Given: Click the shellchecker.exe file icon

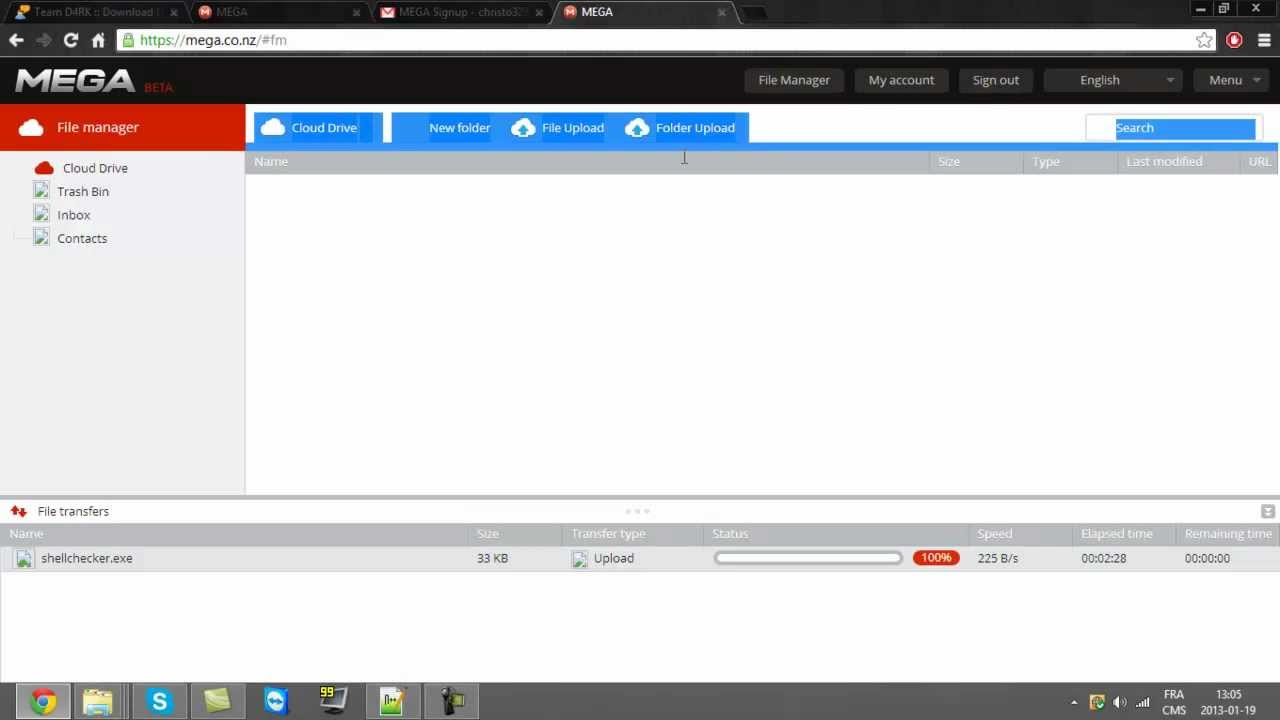Looking at the screenshot, I should (x=23, y=559).
